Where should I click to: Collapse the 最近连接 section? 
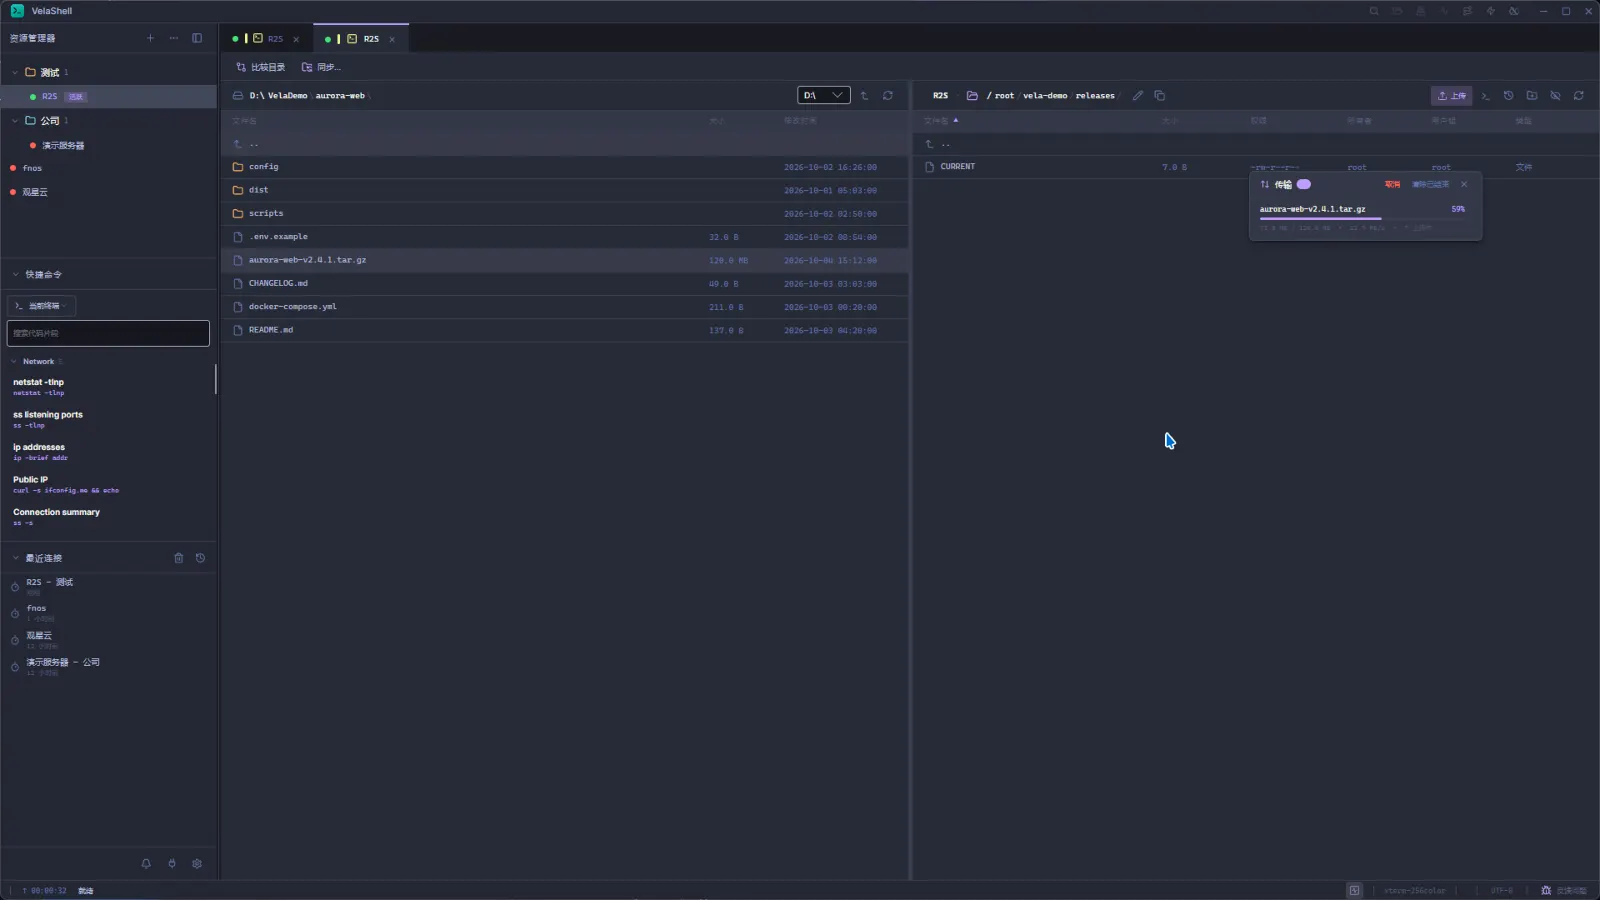point(15,558)
